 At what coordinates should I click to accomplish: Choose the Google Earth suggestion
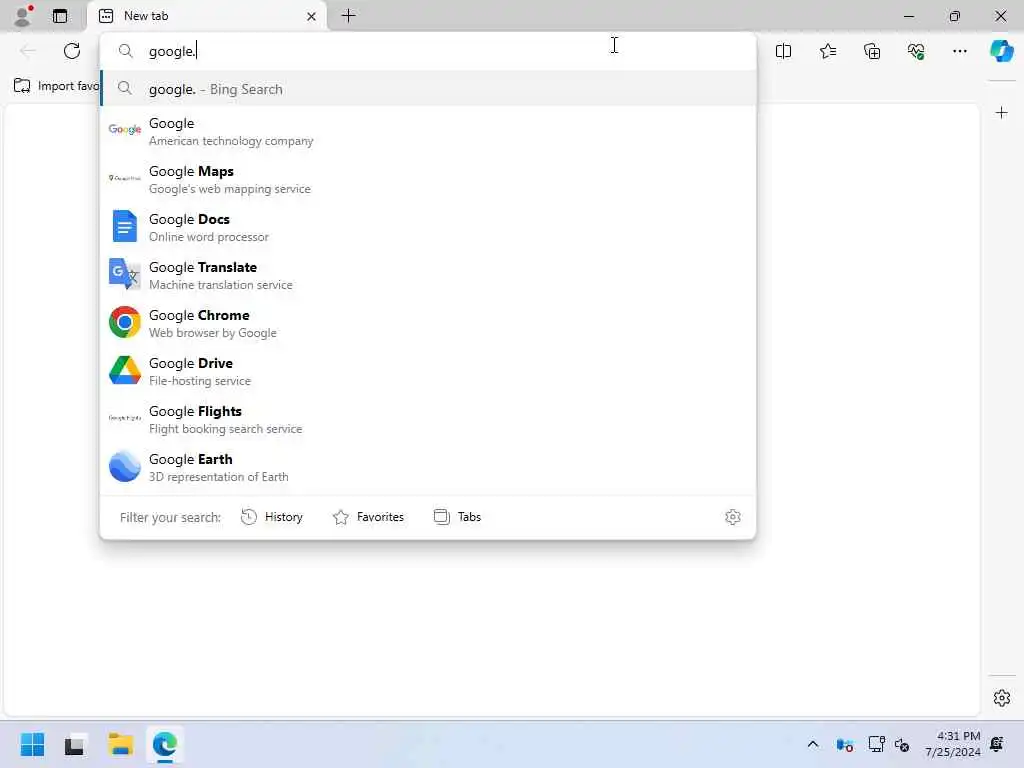click(x=428, y=468)
